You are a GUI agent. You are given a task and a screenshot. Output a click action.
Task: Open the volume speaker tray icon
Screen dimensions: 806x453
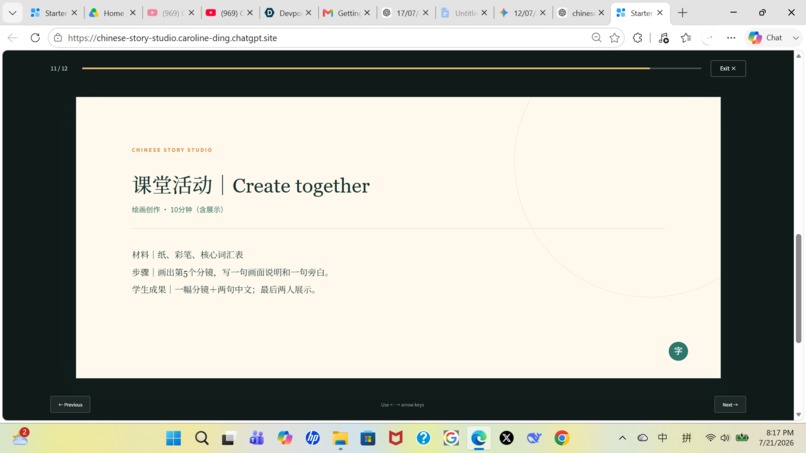tap(725, 438)
